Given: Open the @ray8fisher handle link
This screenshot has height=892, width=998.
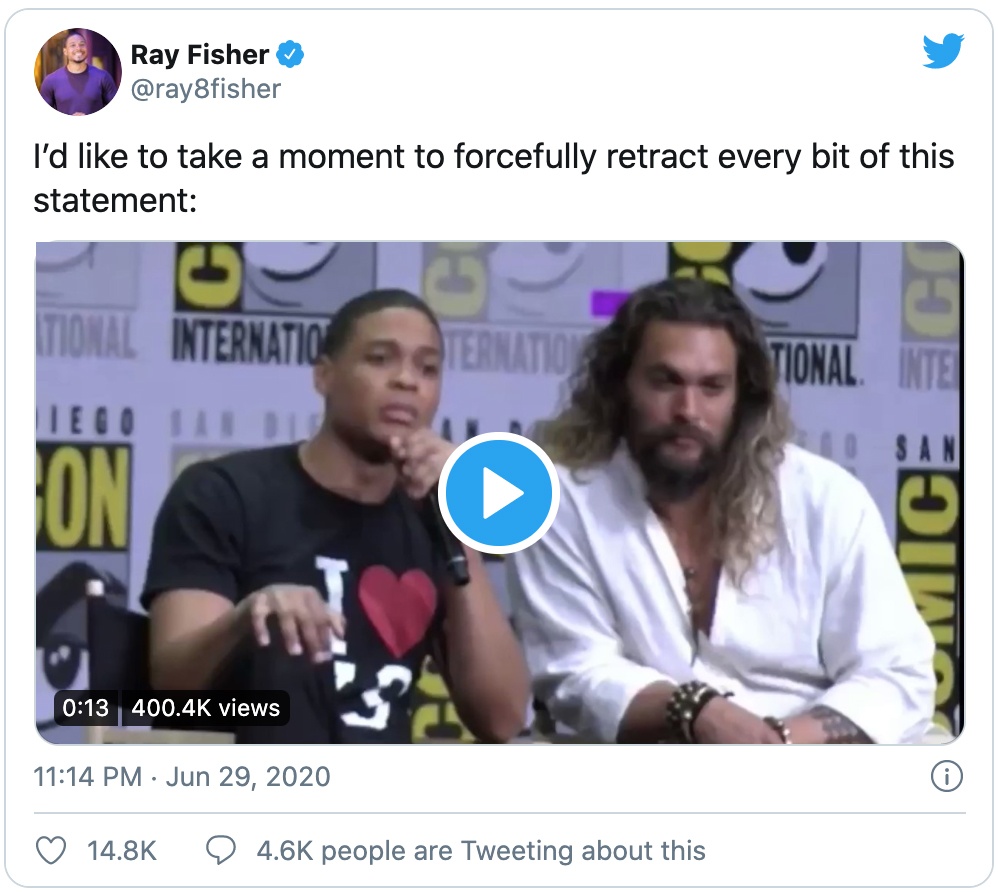Looking at the screenshot, I should 206,89.
